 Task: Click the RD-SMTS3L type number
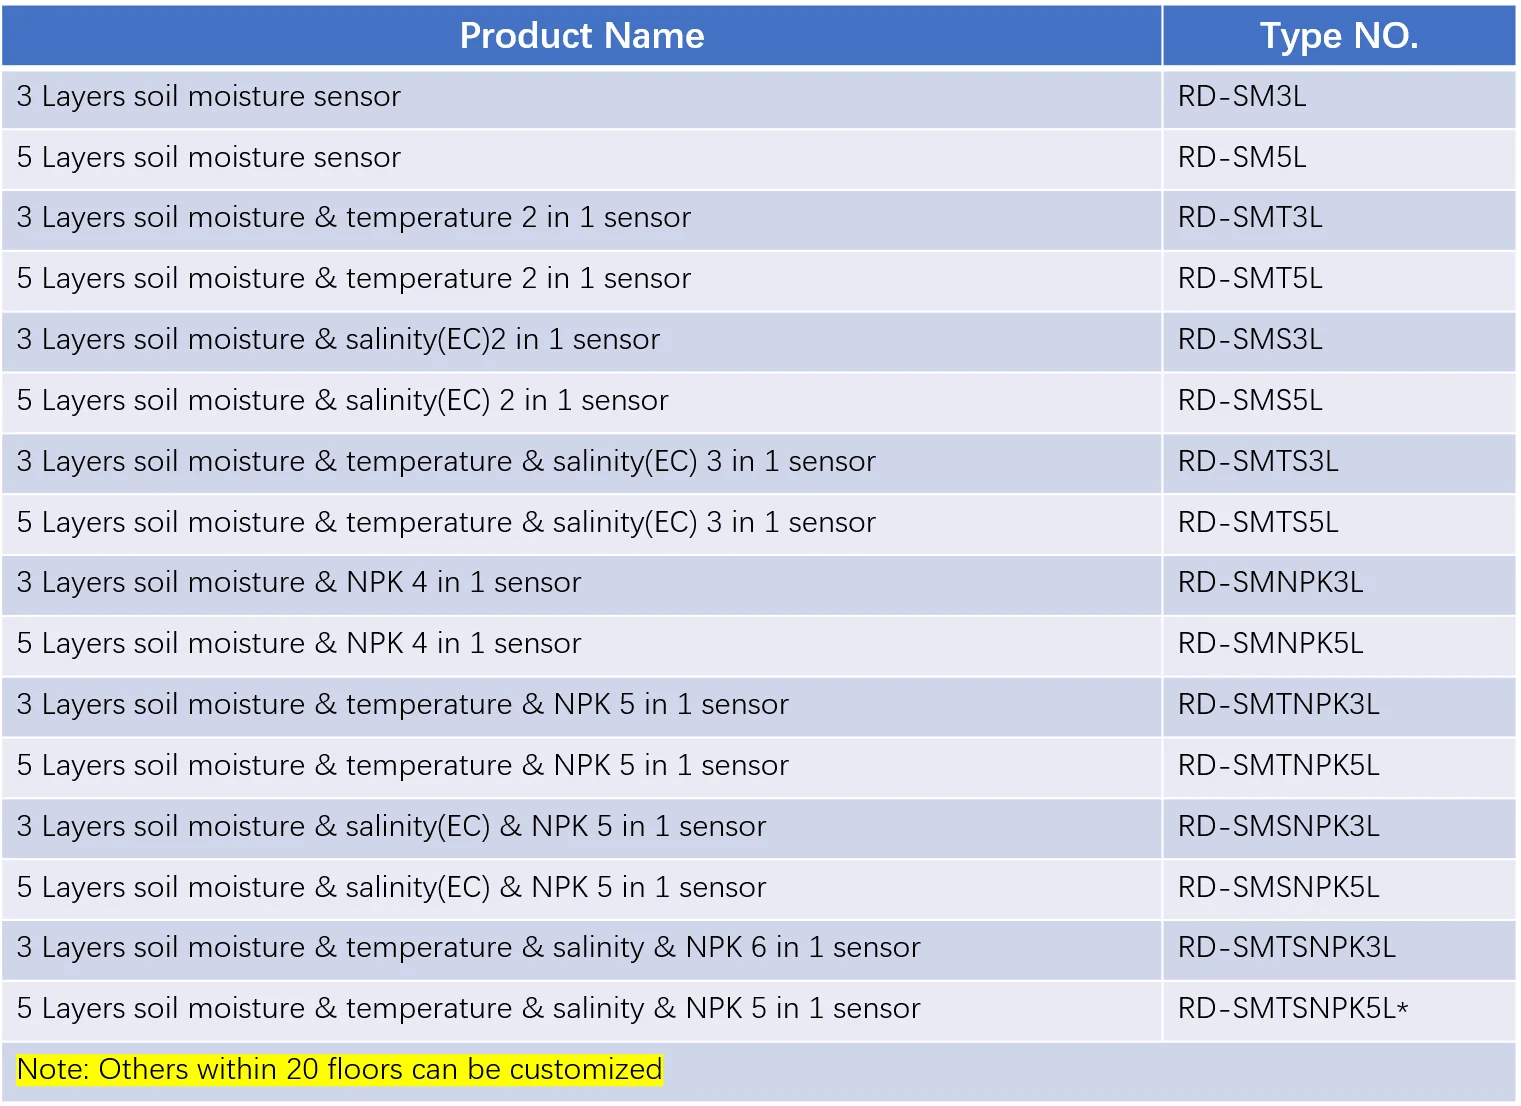[1258, 462]
